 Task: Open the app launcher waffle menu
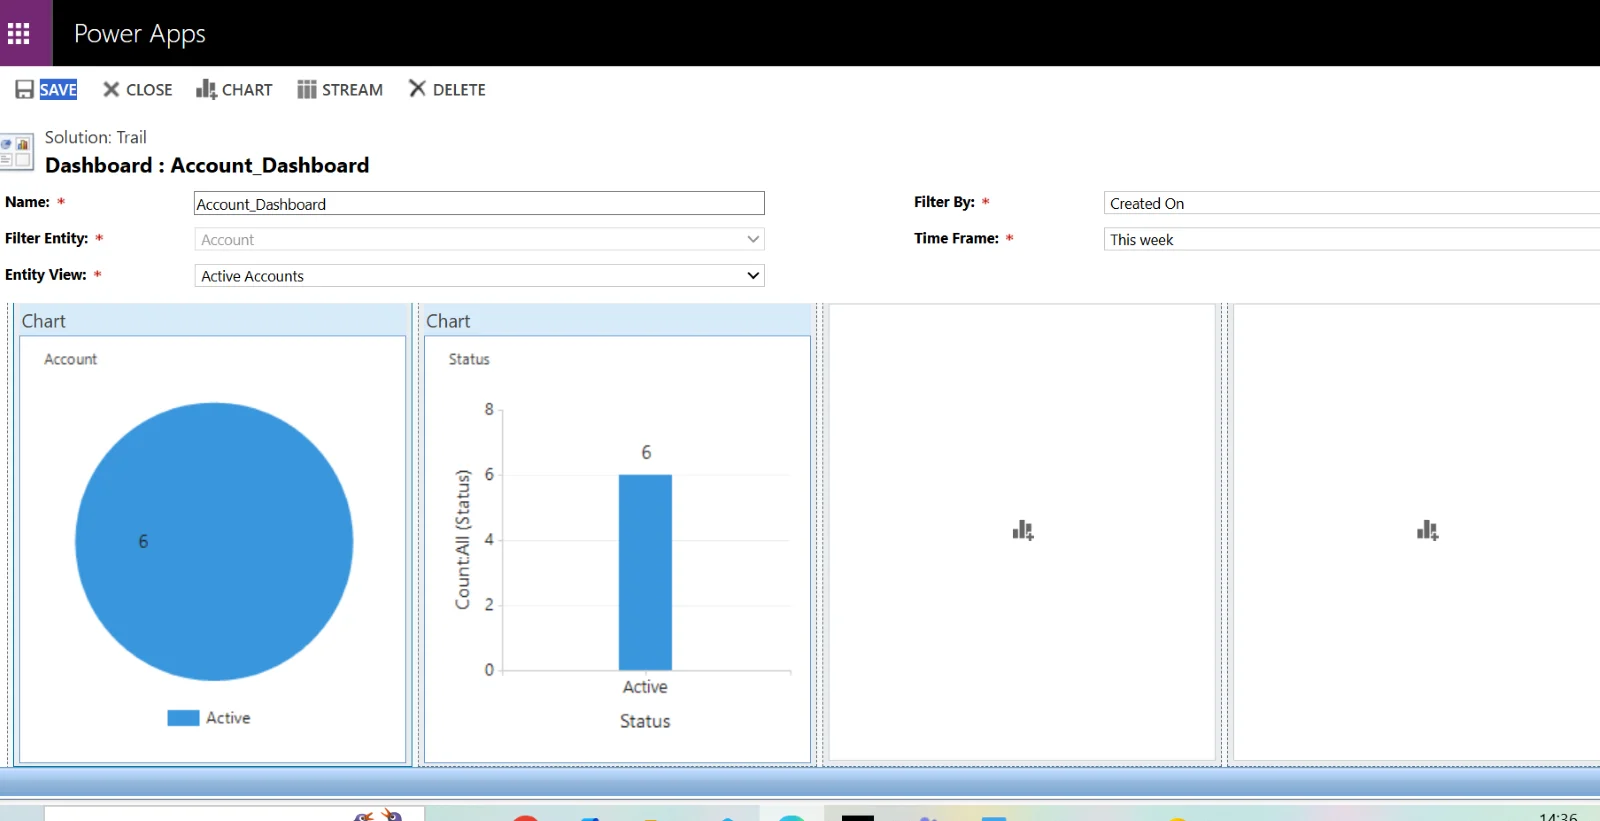pos(19,34)
